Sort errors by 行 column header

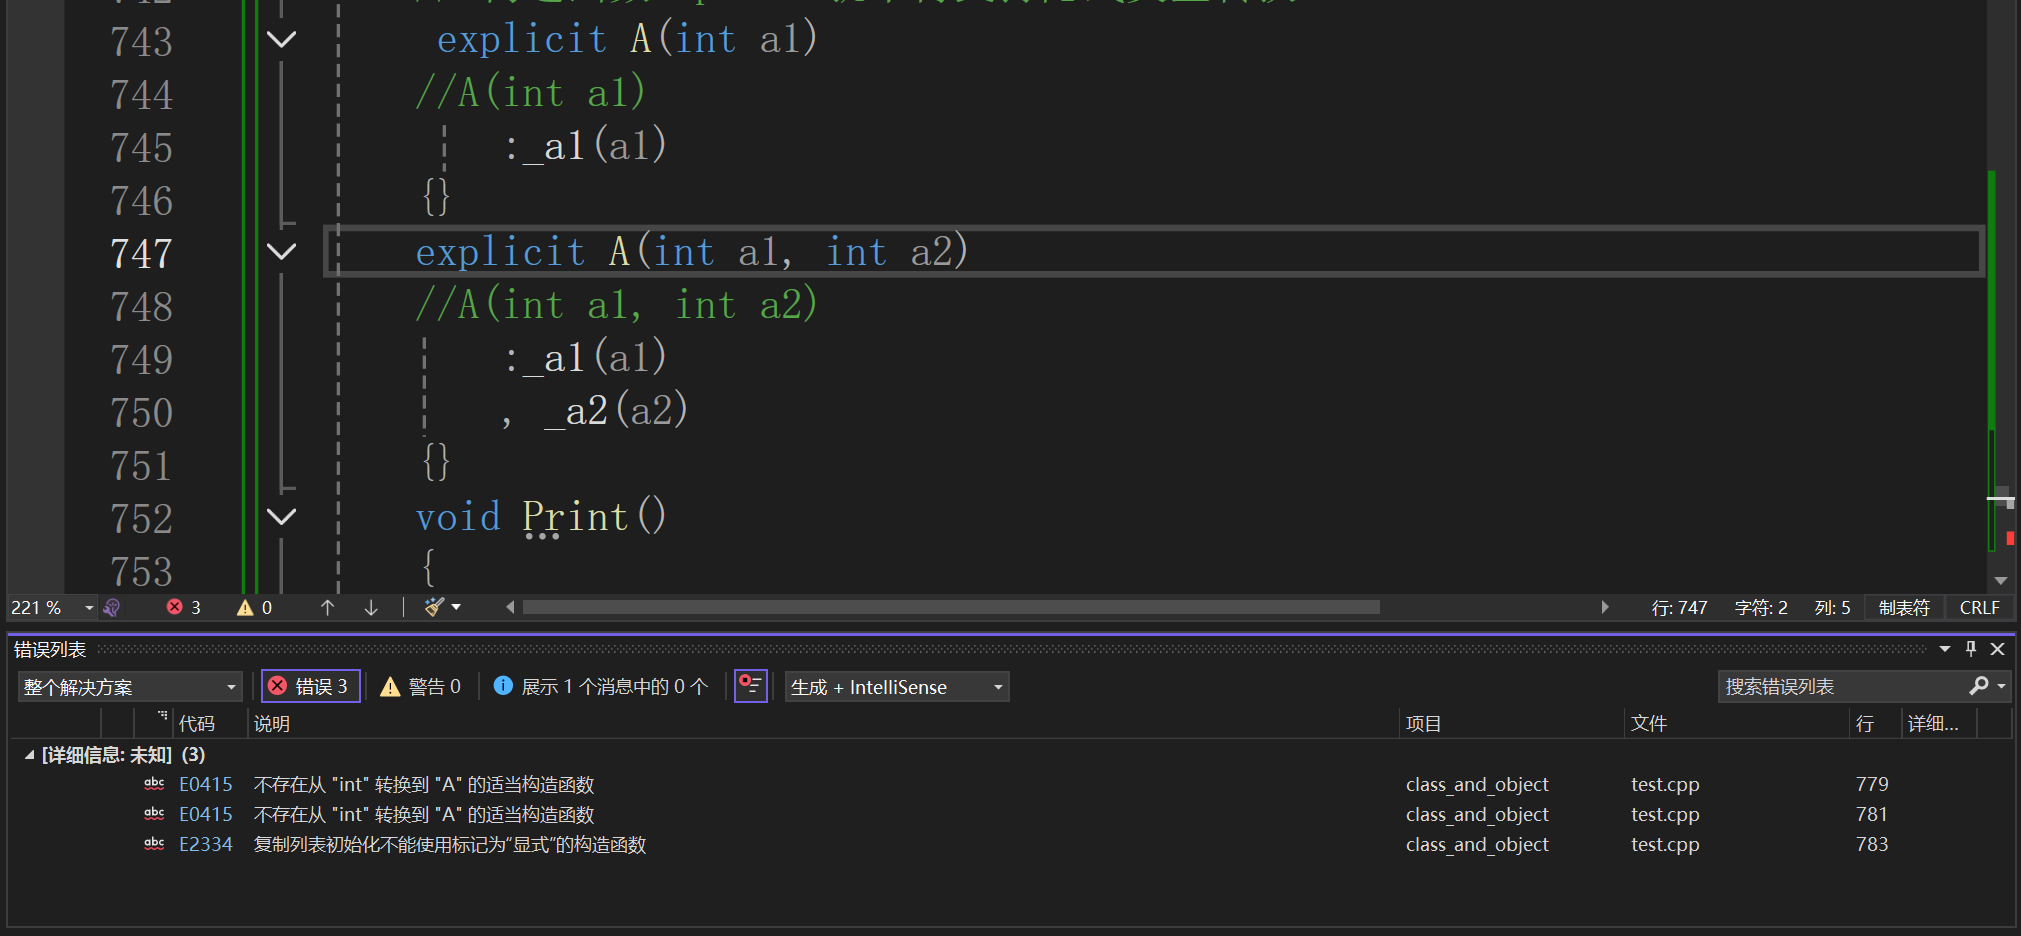coord(1875,724)
